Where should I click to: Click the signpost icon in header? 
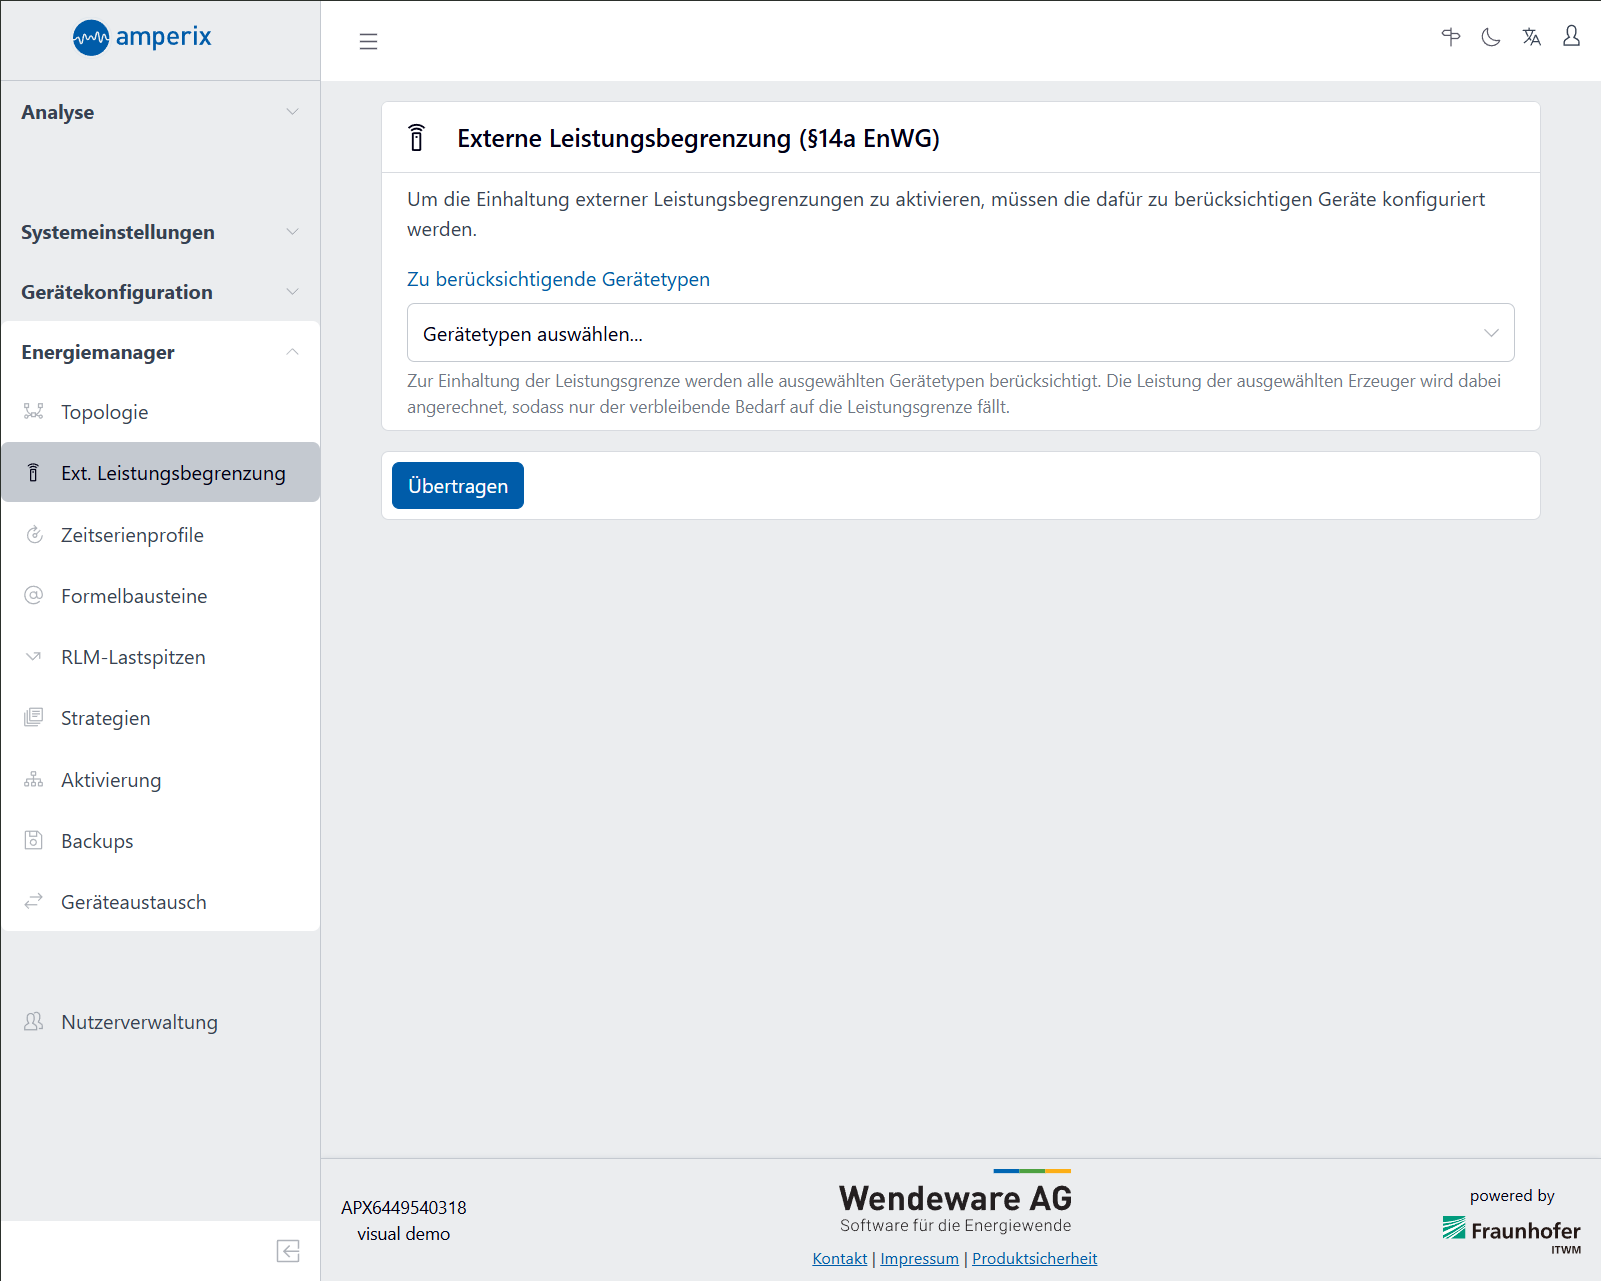1451,38
